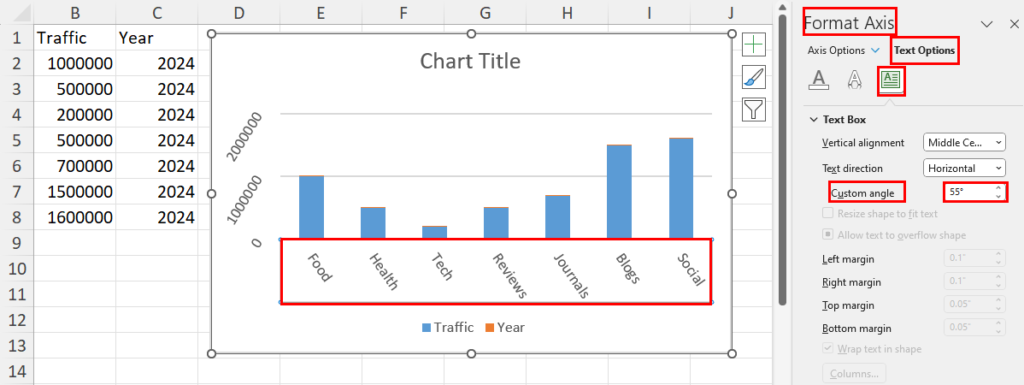Select the Food axis label

click(x=319, y=268)
